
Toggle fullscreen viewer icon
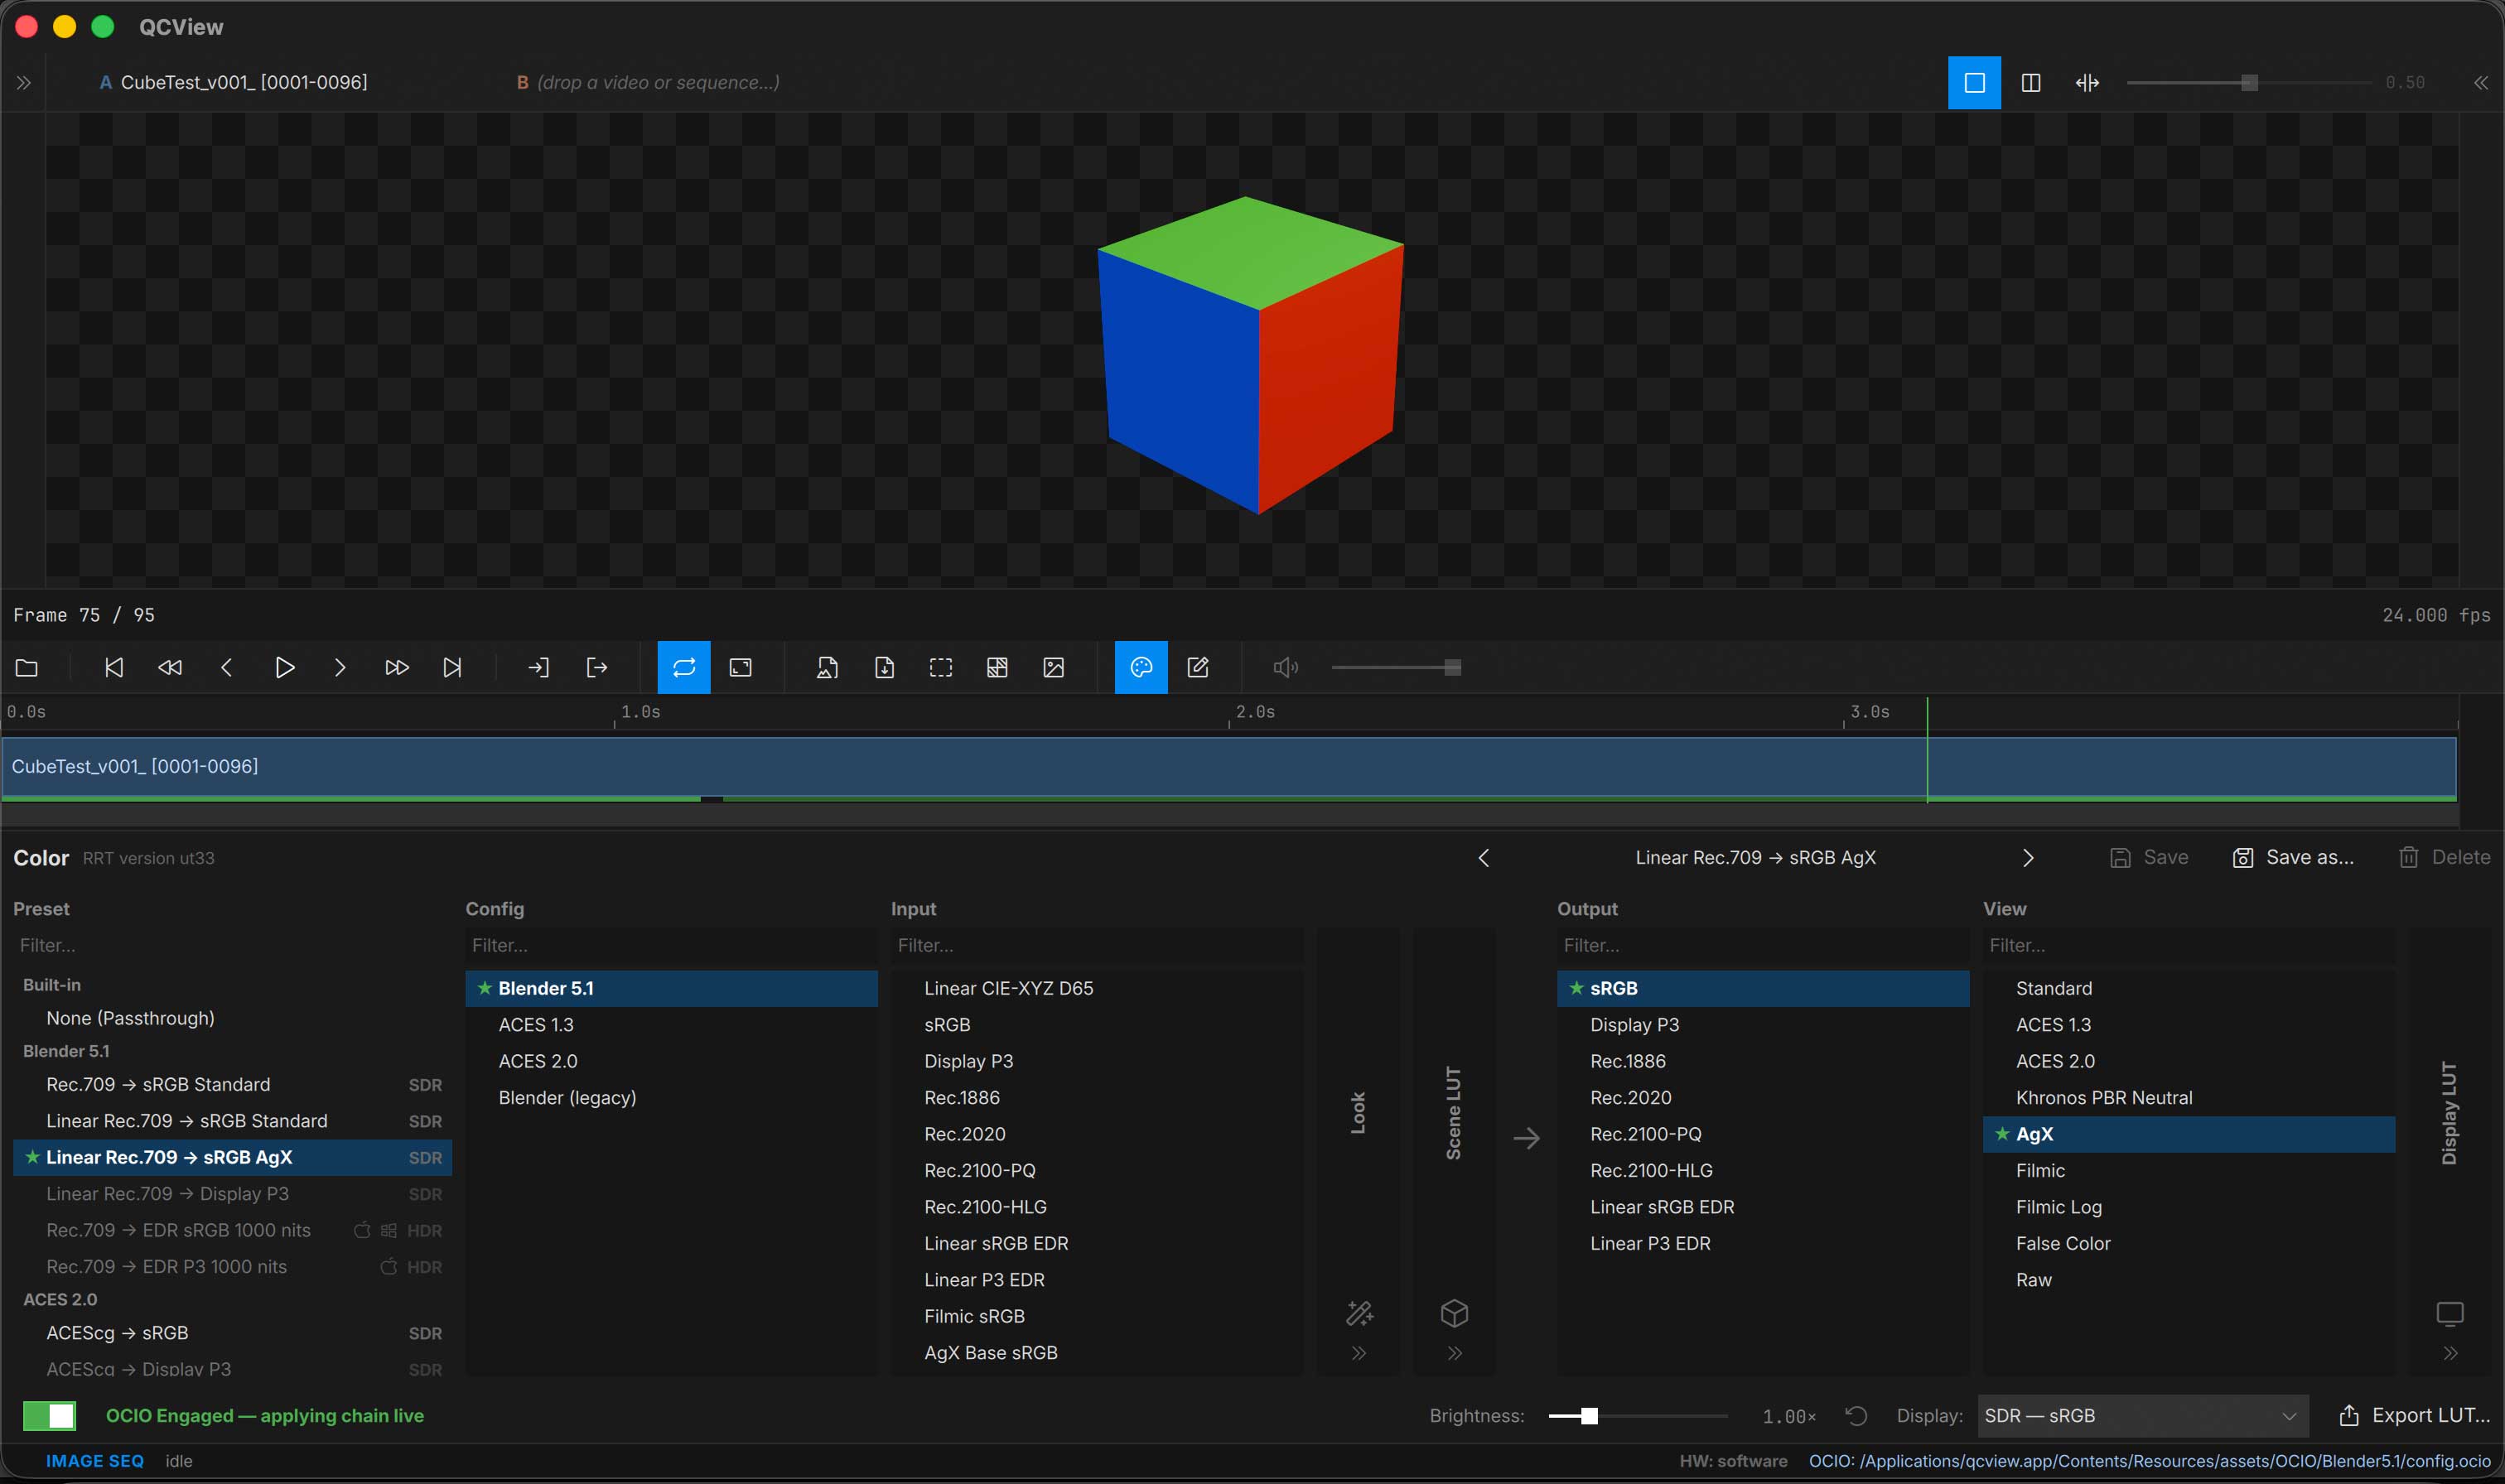741,667
